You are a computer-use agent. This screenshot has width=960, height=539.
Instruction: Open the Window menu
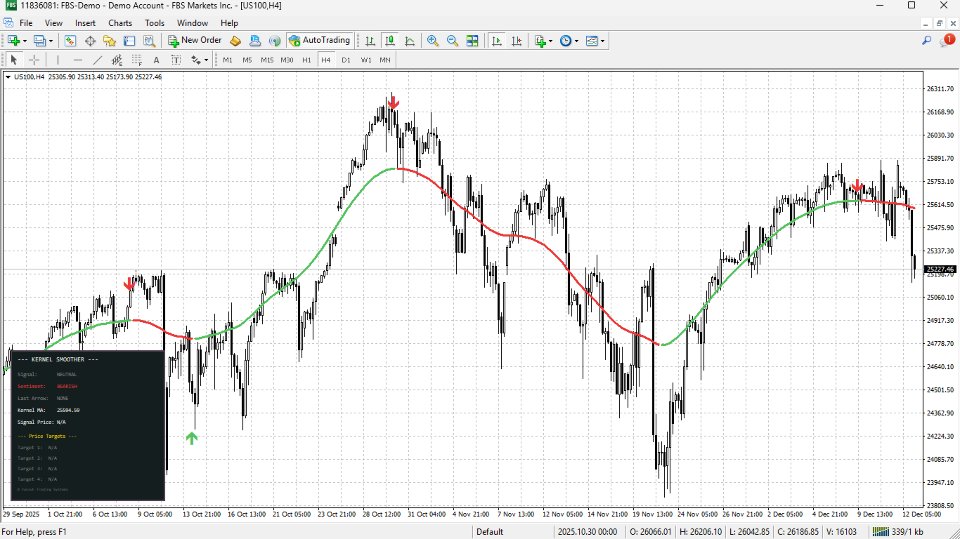click(192, 23)
